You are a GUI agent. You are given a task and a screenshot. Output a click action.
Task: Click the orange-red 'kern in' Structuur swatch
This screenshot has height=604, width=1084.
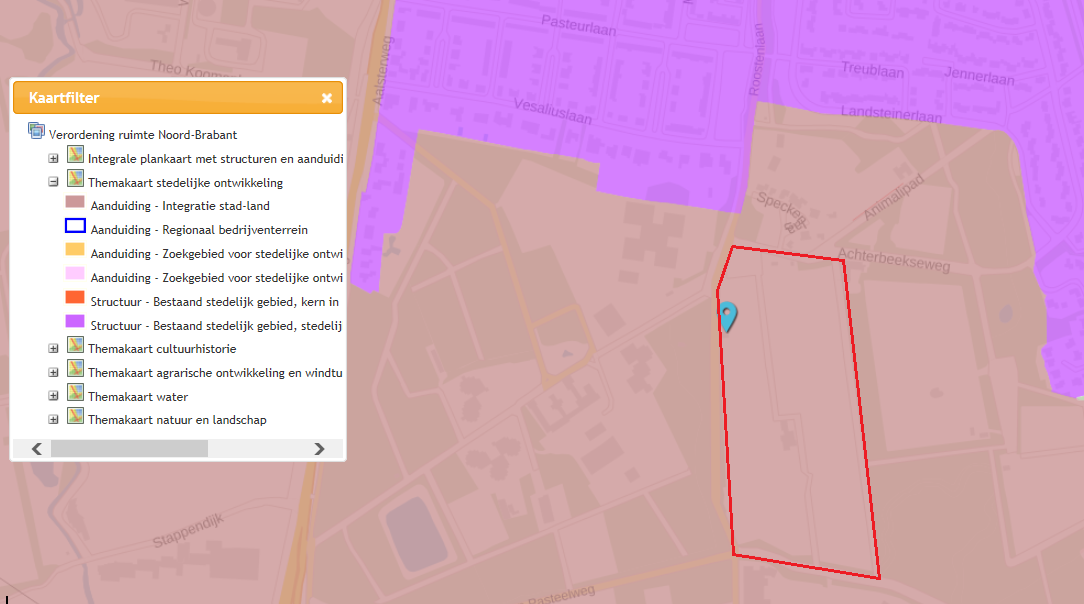[75, 297]
